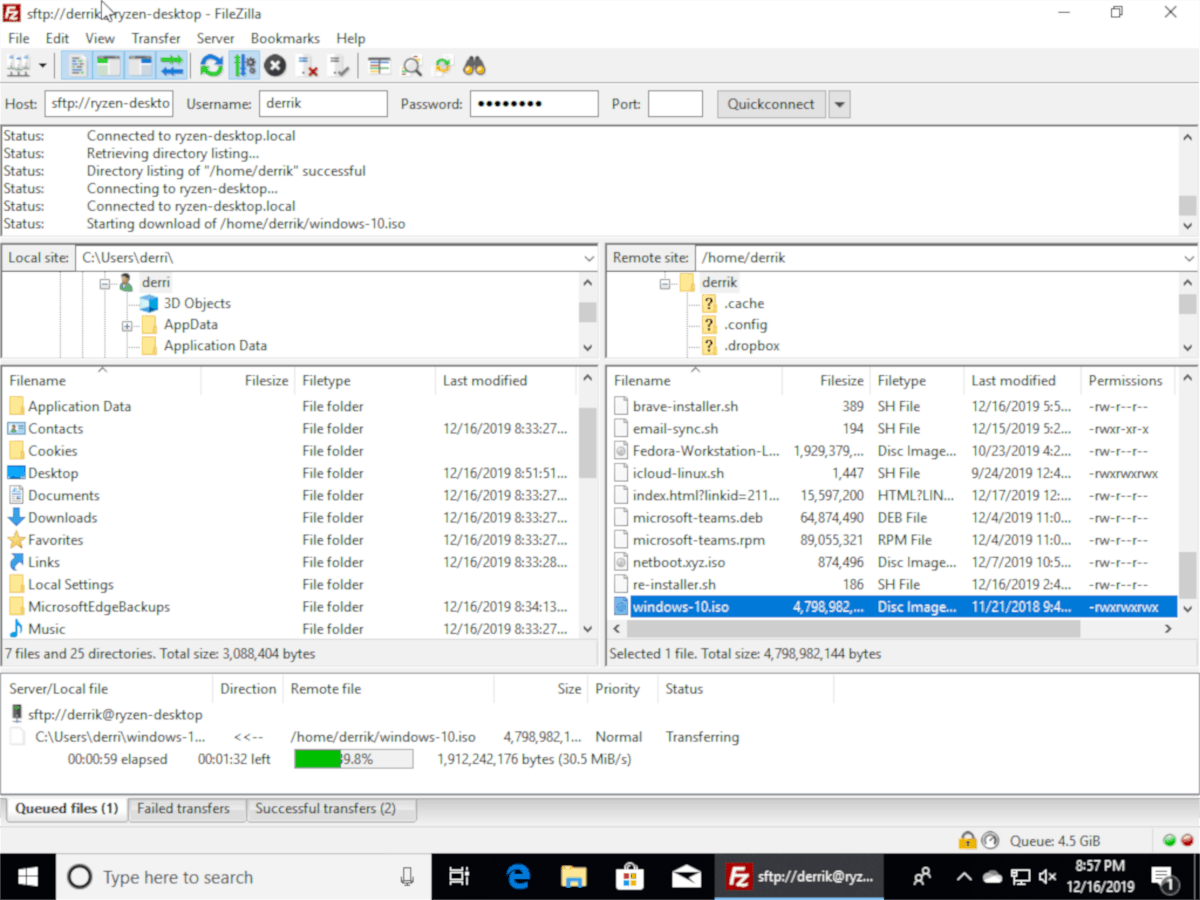Switch to the Successful transfers tab
This screenshot has width=1200, height=900.
(x=331, y=808)
